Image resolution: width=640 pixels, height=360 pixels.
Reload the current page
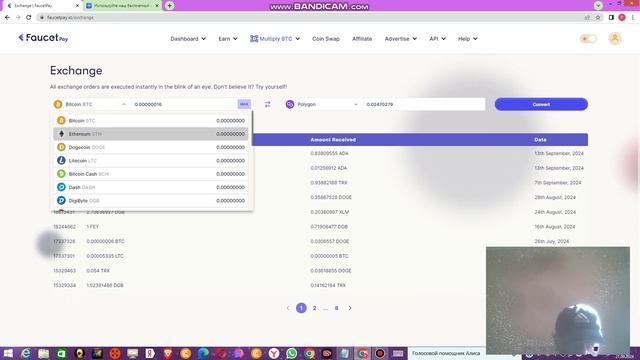[29, 18]
